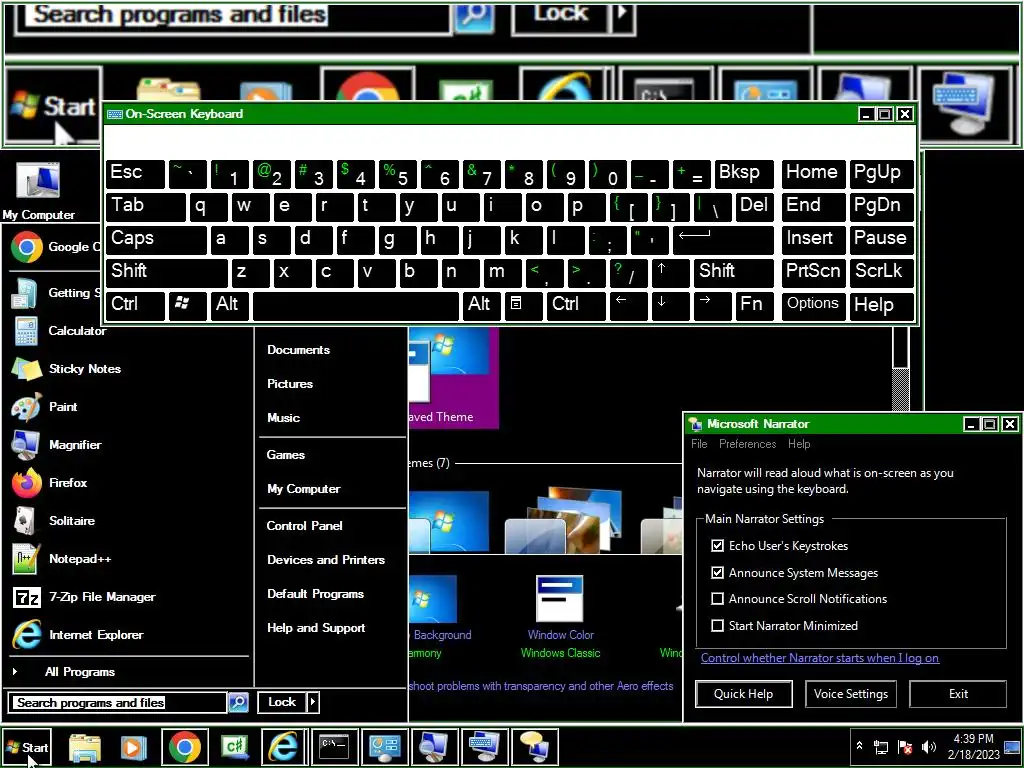Image resolution: width=1024 pixels, height=768 pixels.
Task: Switch to Command Prompt taskbar icon
Action: (x=334, y=747)
